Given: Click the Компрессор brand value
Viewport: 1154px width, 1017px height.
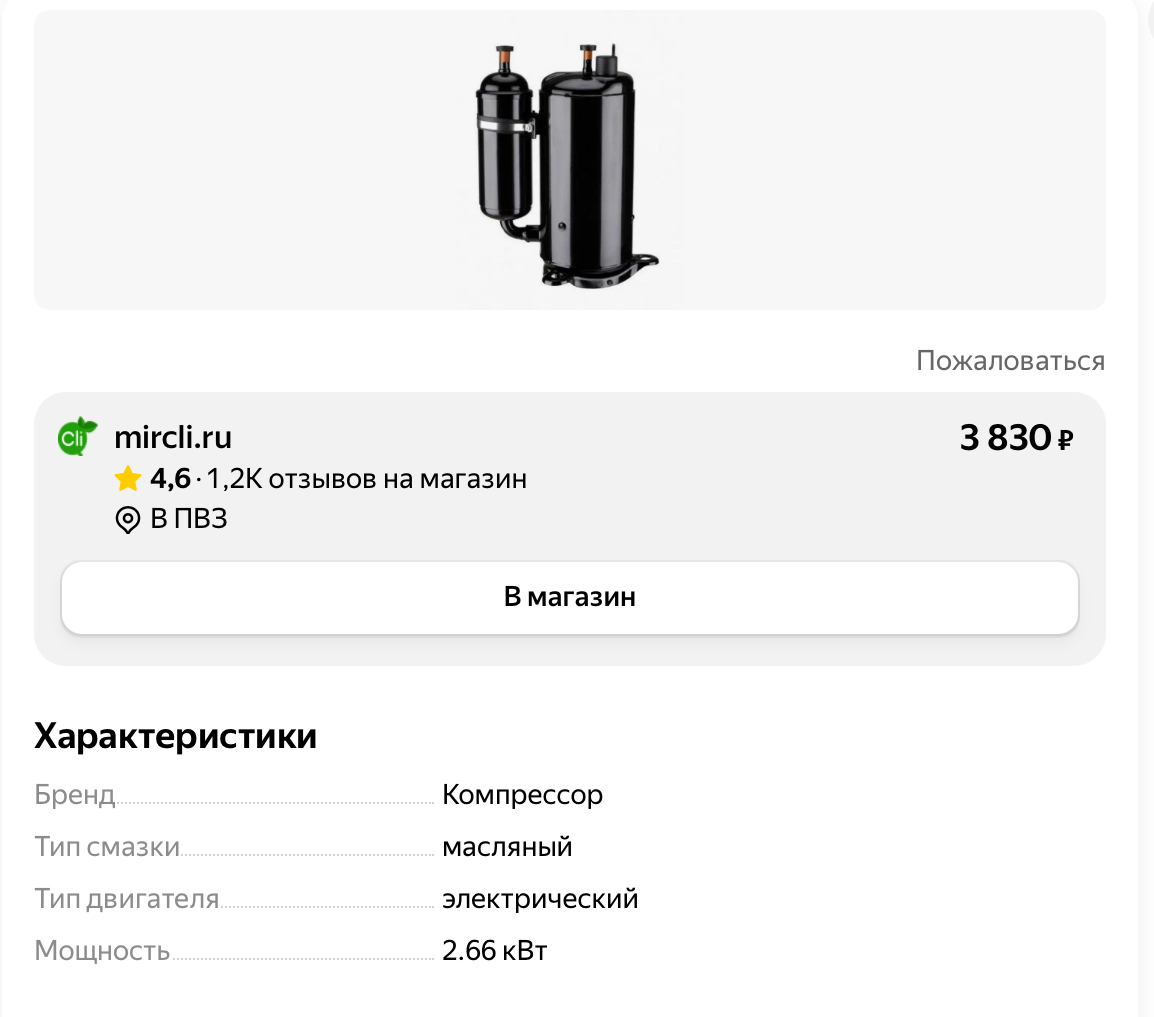Looking at the screenshot, I should click(523, 795).
